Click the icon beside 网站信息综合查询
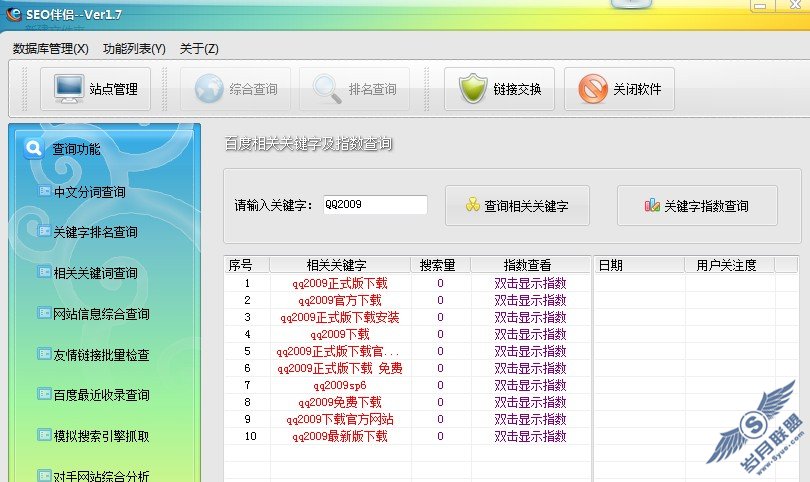The height and width of the screenshot is (482, 810). coord(44,313)
